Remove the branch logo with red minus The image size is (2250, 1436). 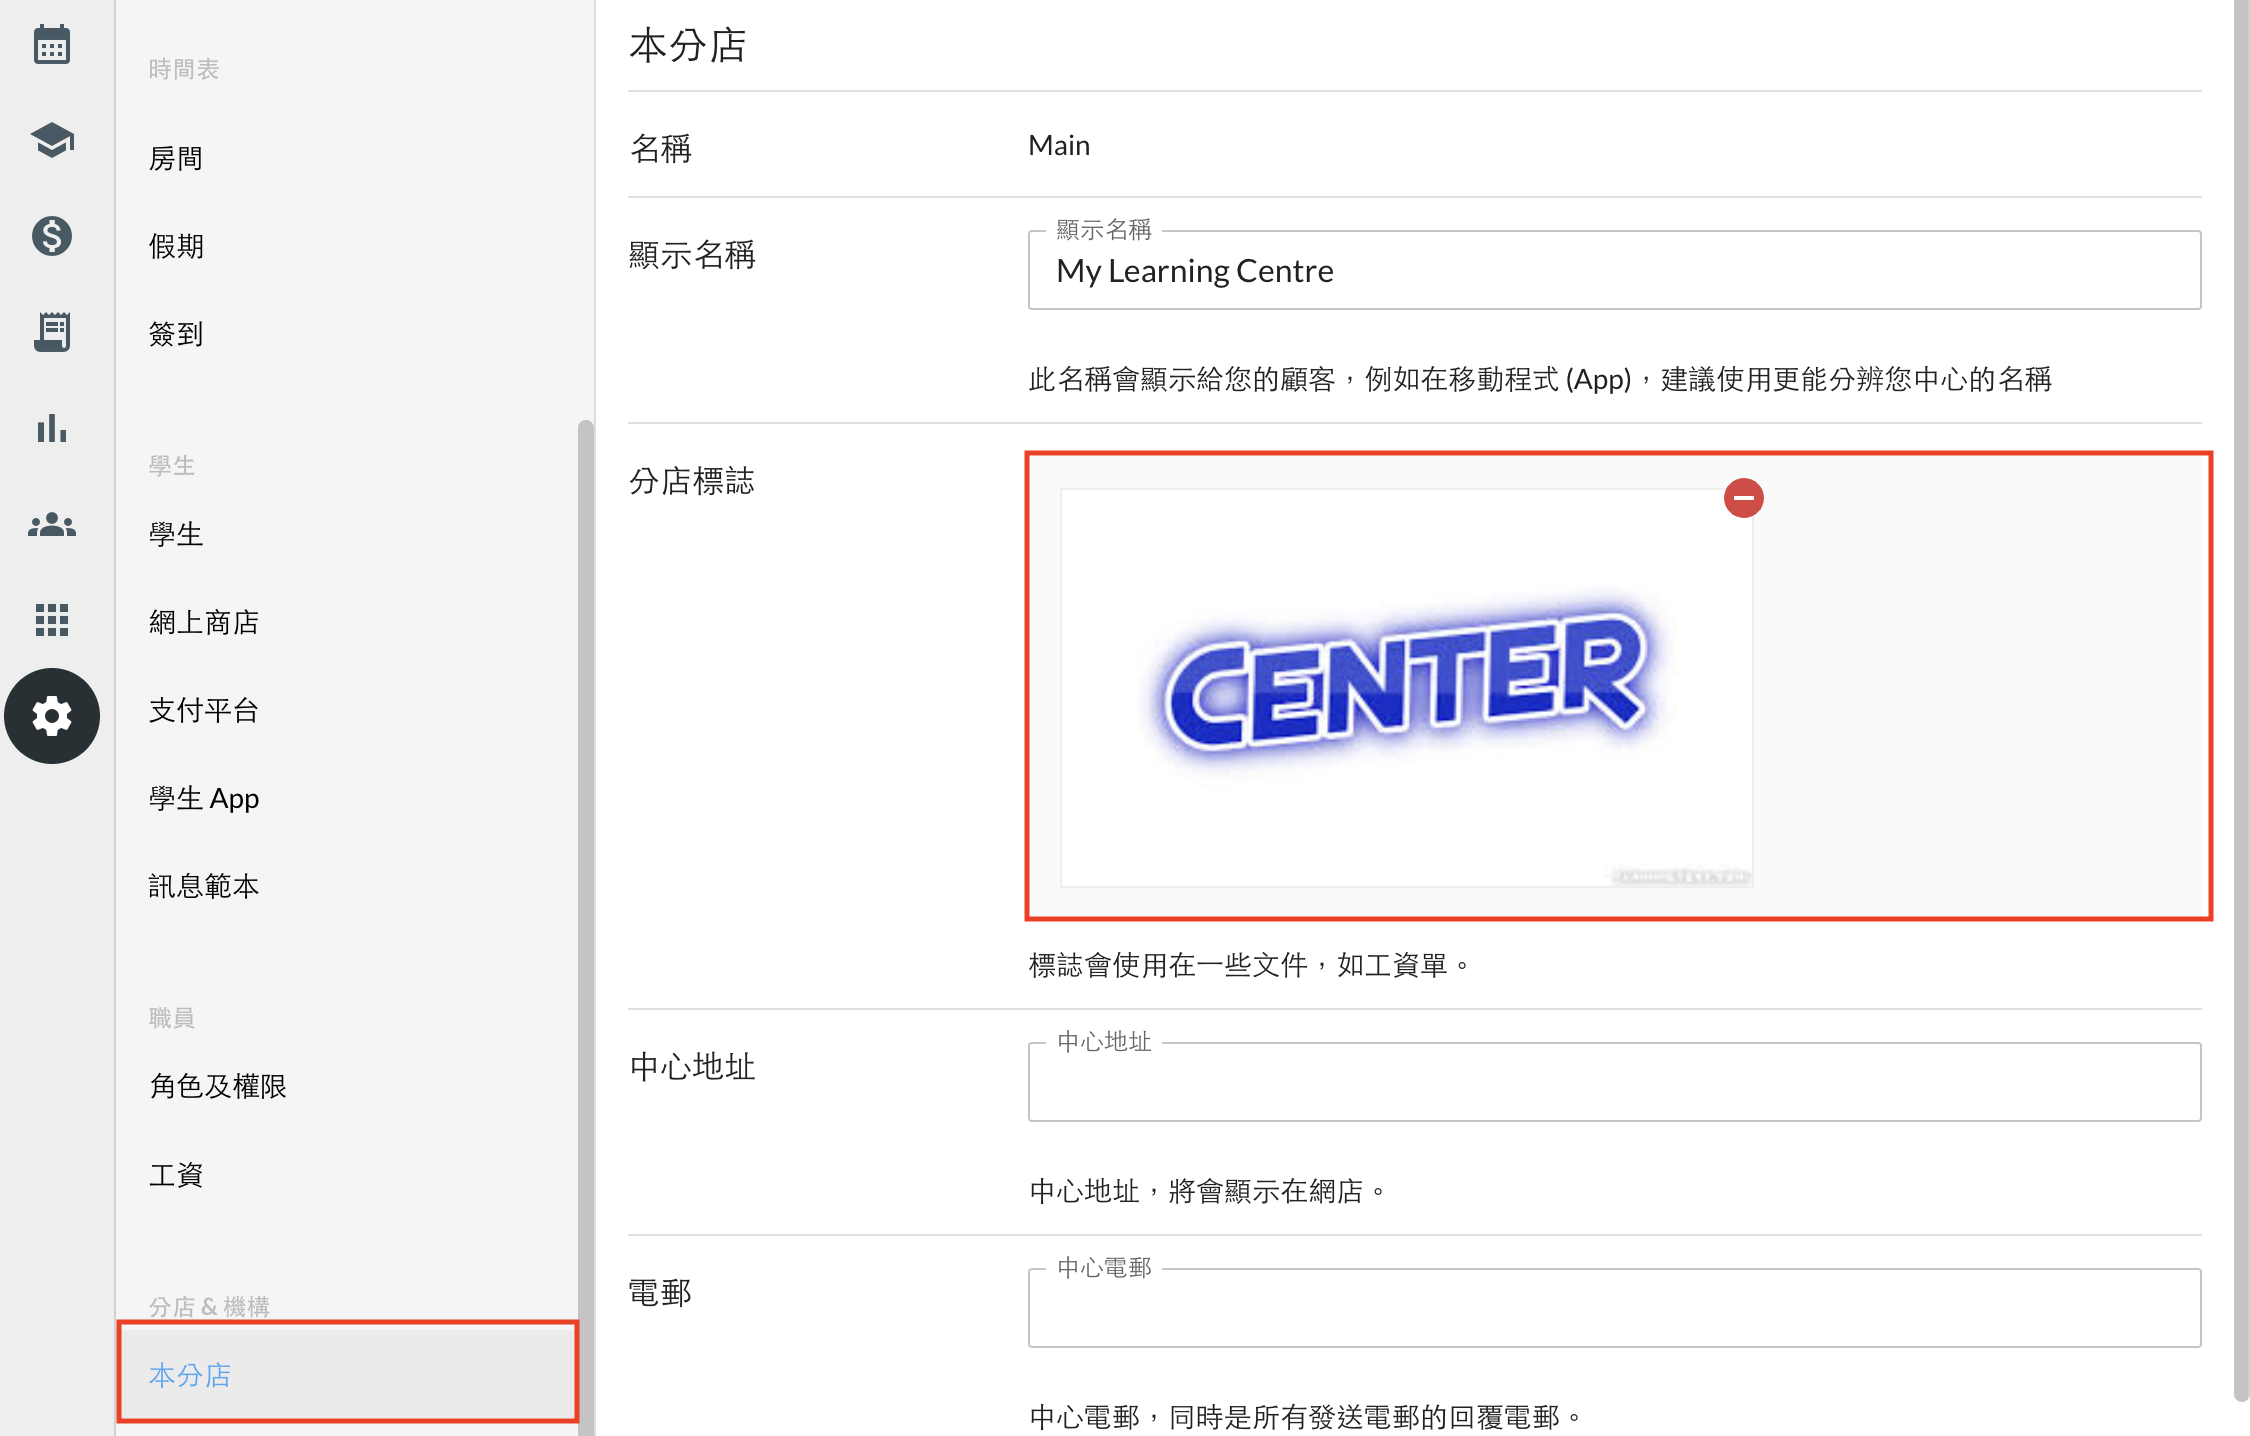(1743, 498)
